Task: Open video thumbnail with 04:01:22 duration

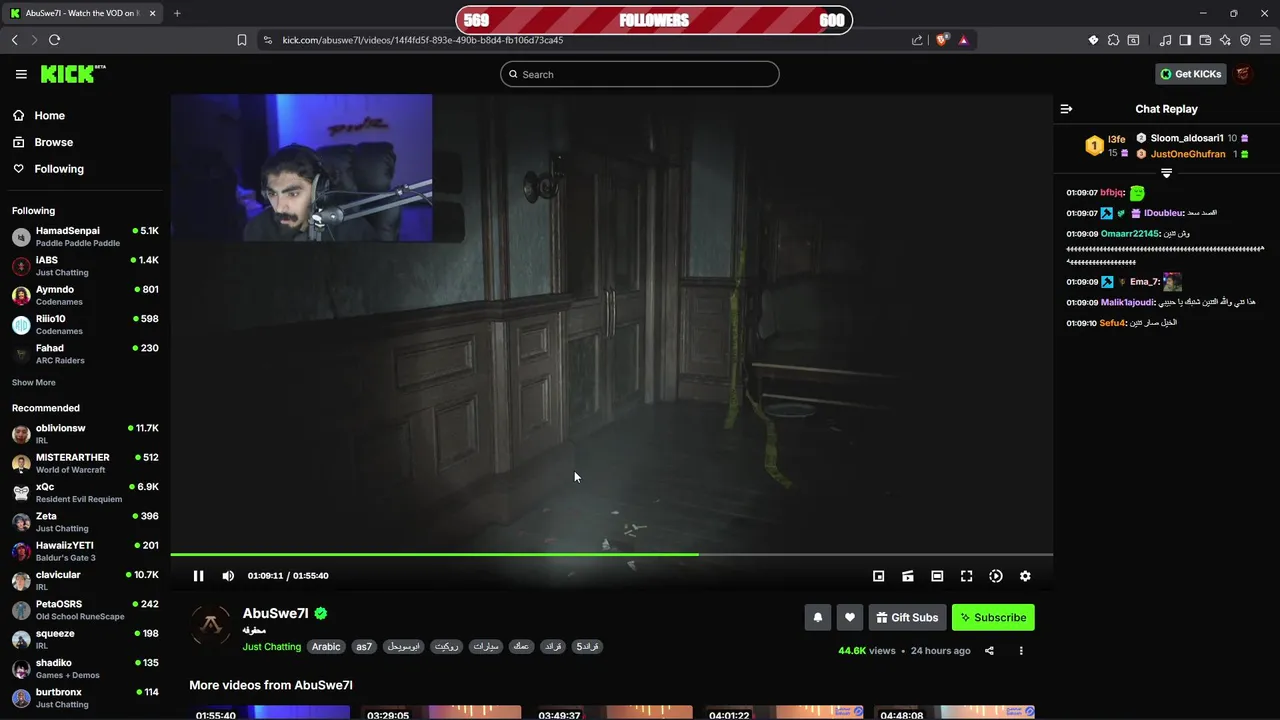Action: point(784,712)
